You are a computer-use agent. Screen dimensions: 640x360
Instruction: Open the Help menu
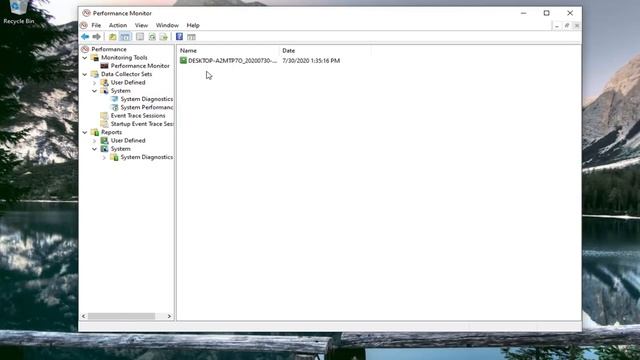193,25
